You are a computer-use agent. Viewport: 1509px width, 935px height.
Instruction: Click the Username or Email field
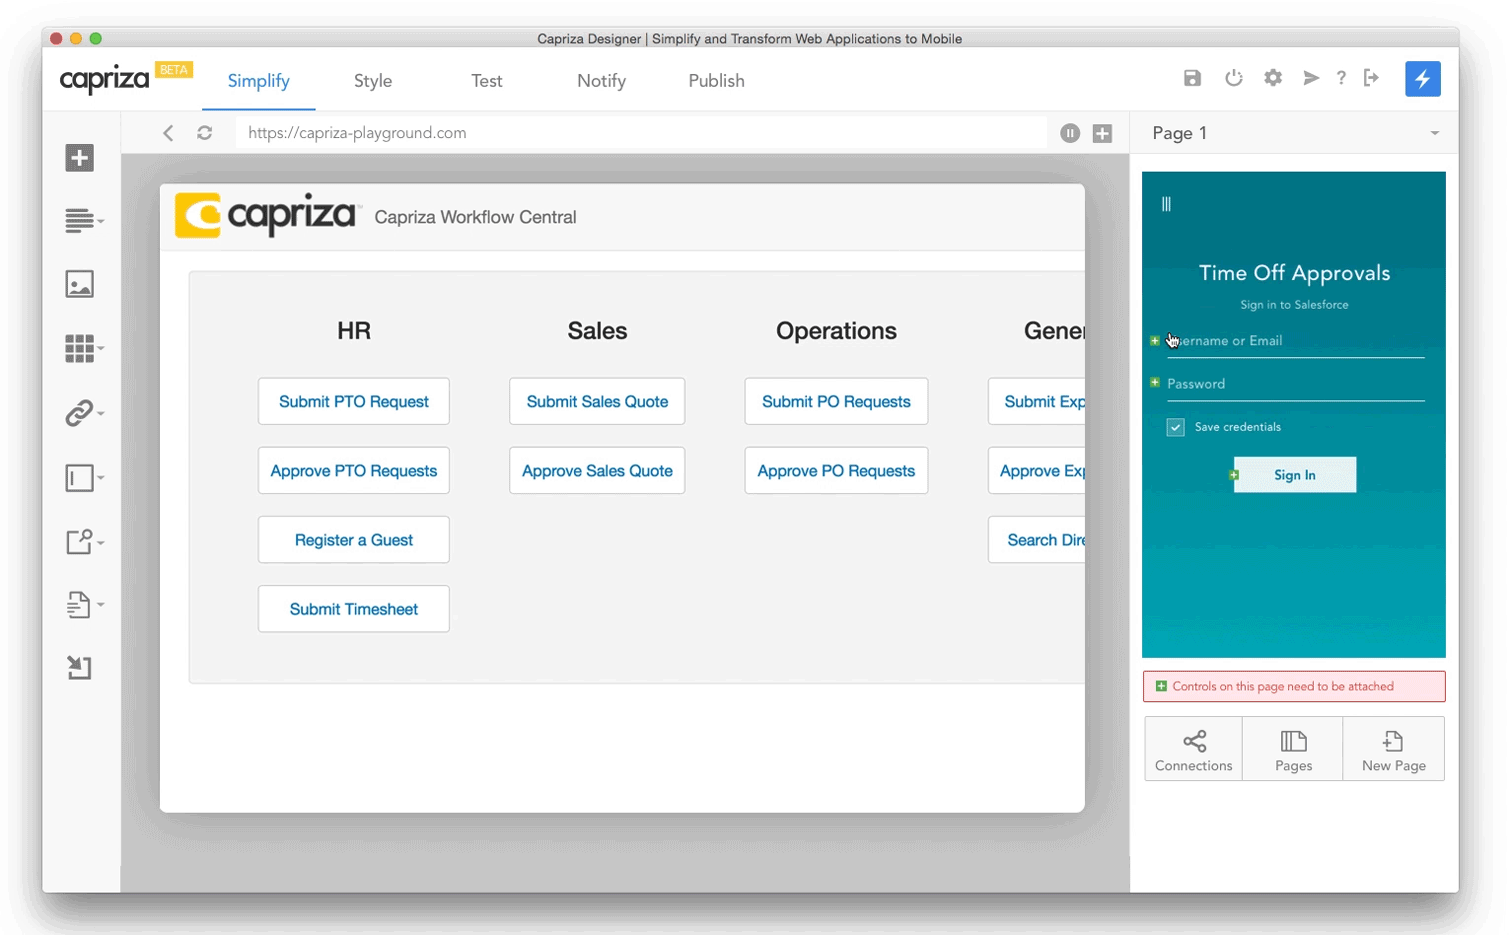click(x=1295, y=342)
